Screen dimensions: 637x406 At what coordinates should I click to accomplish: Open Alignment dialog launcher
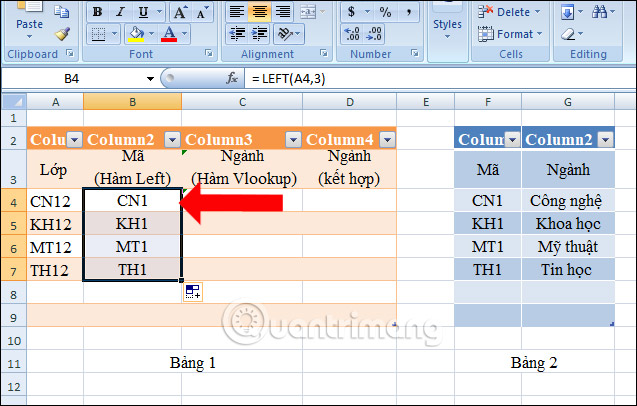click(324, 53)
